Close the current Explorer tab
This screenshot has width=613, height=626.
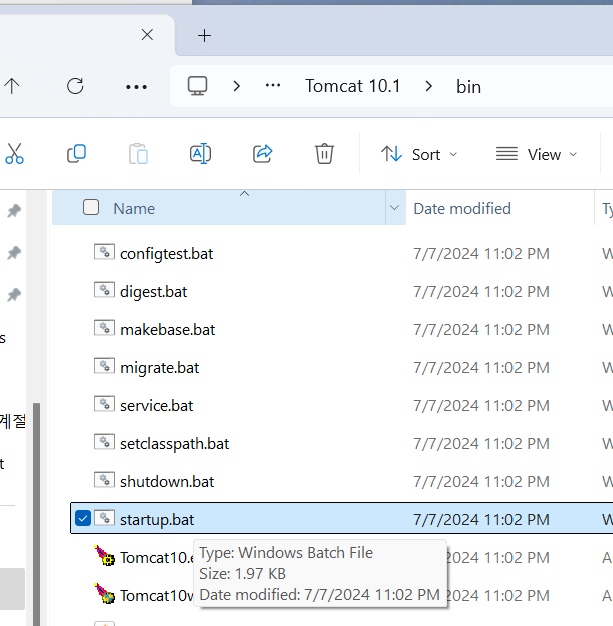point(147,35)
